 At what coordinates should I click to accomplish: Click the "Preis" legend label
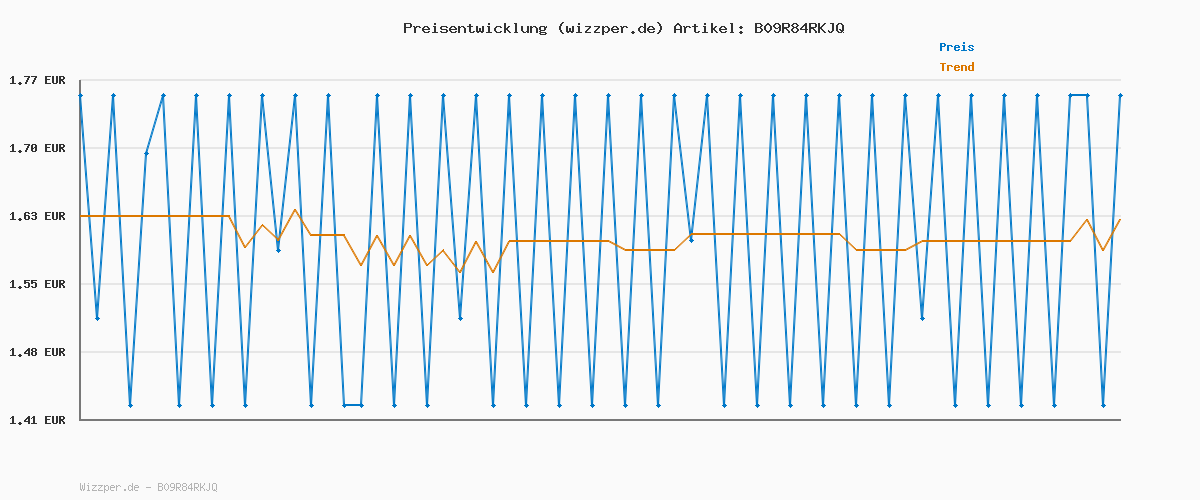pos(956,47)
